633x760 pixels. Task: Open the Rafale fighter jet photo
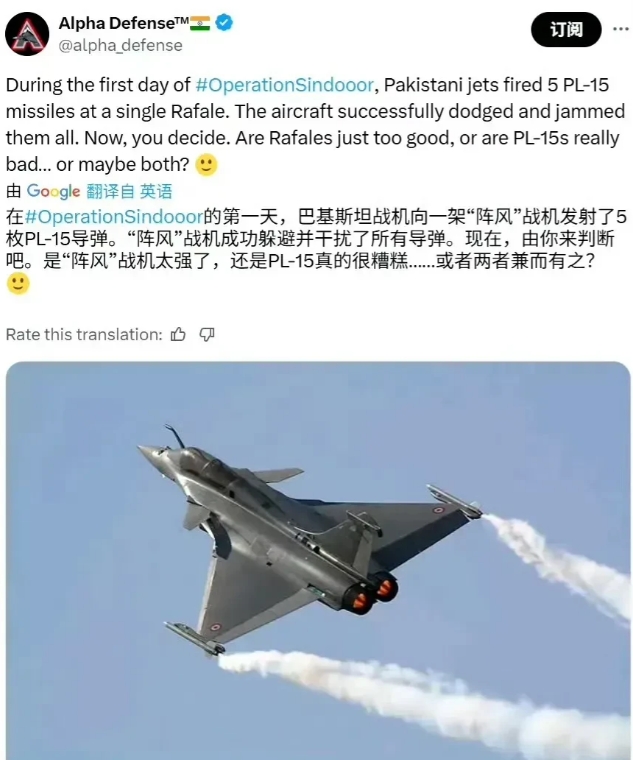tap(318, 560)
